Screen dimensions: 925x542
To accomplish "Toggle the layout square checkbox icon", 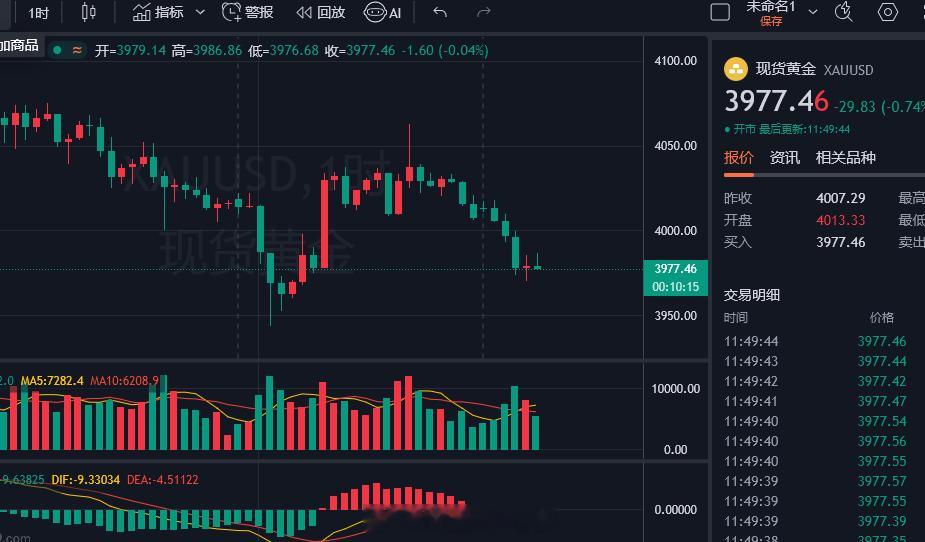I will pyautogui.click(x=720, y=12).
